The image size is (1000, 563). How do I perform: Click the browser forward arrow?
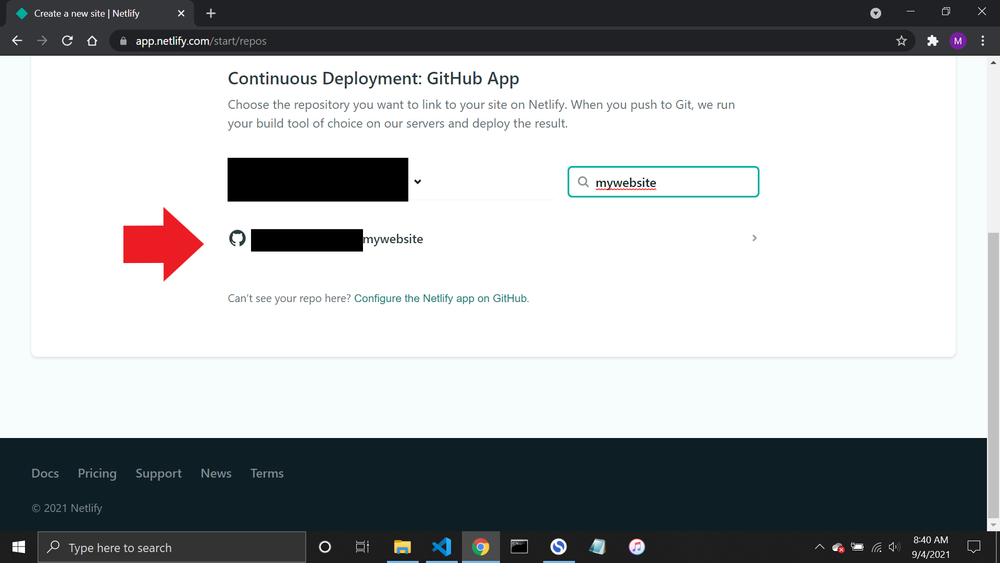pyautogui.click(x=42, y=41)
